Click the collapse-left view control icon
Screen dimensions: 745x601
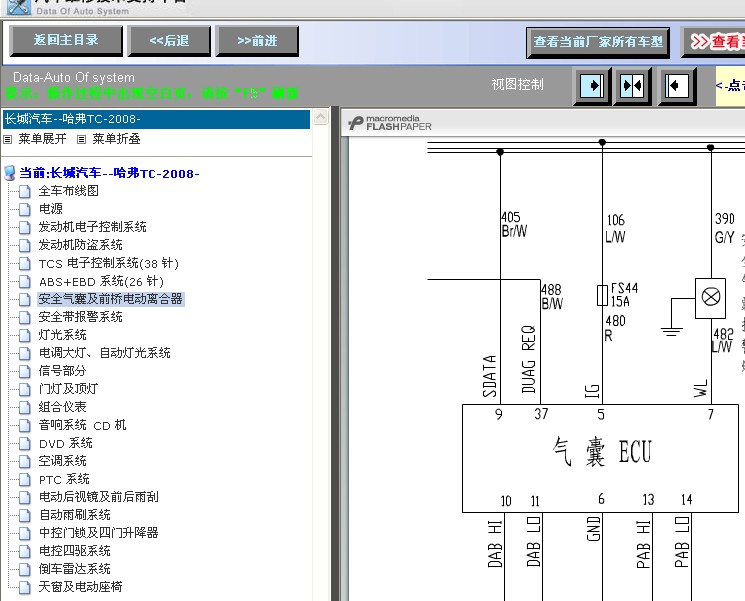(x=677, y=86)
